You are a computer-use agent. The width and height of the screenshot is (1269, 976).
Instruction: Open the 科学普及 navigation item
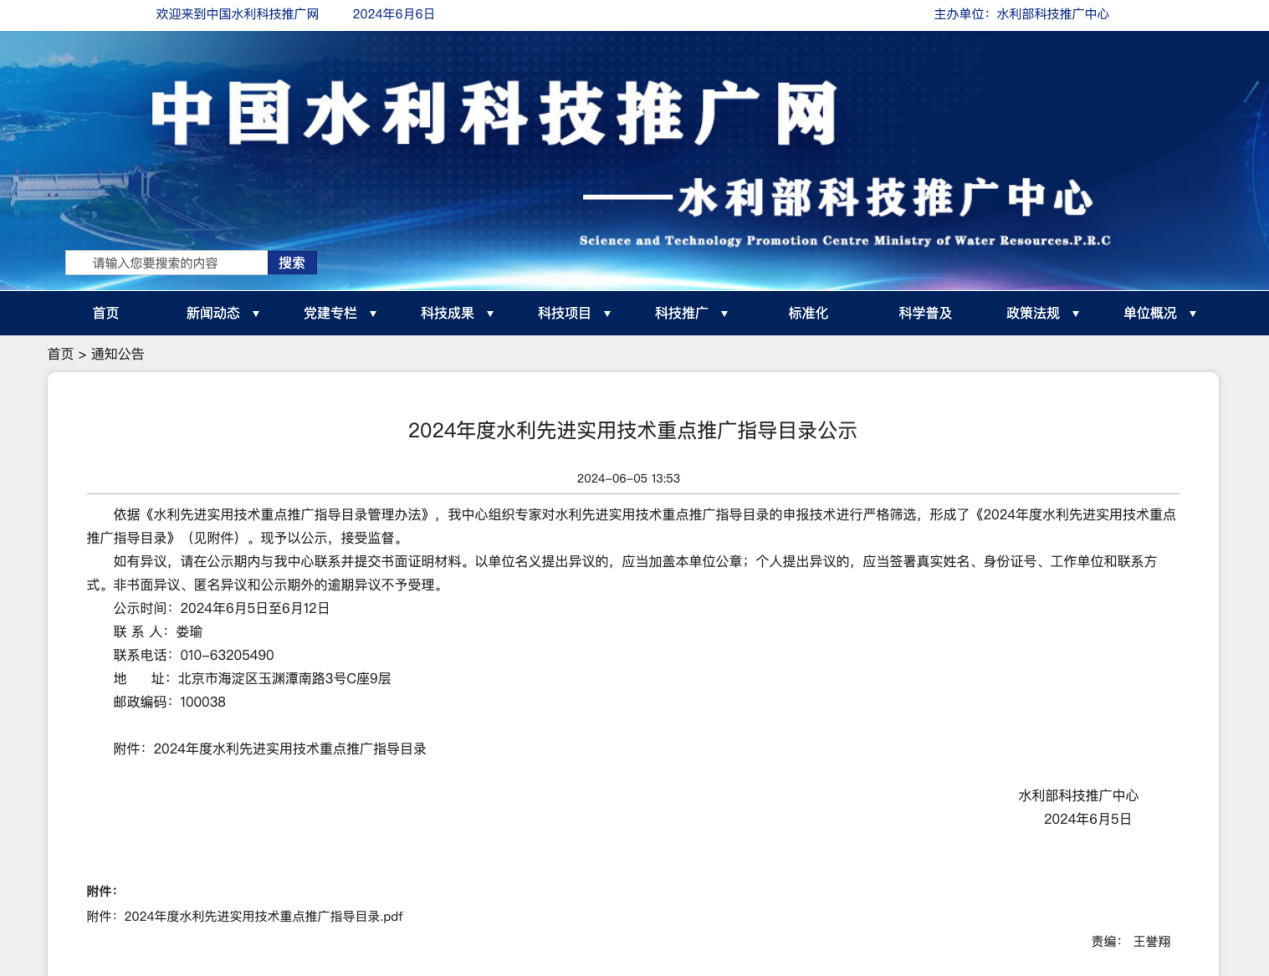925,313
